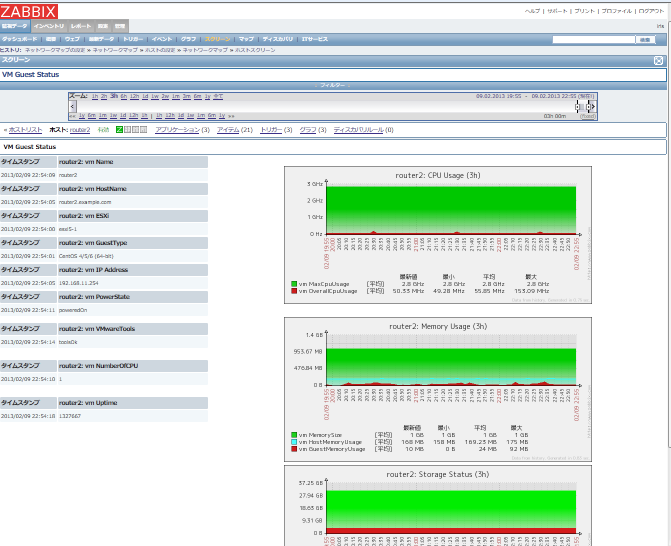This screenshot has width=671, height=546.
Task: Open マップ in the submenu
Action: click(x=246, y=39)
